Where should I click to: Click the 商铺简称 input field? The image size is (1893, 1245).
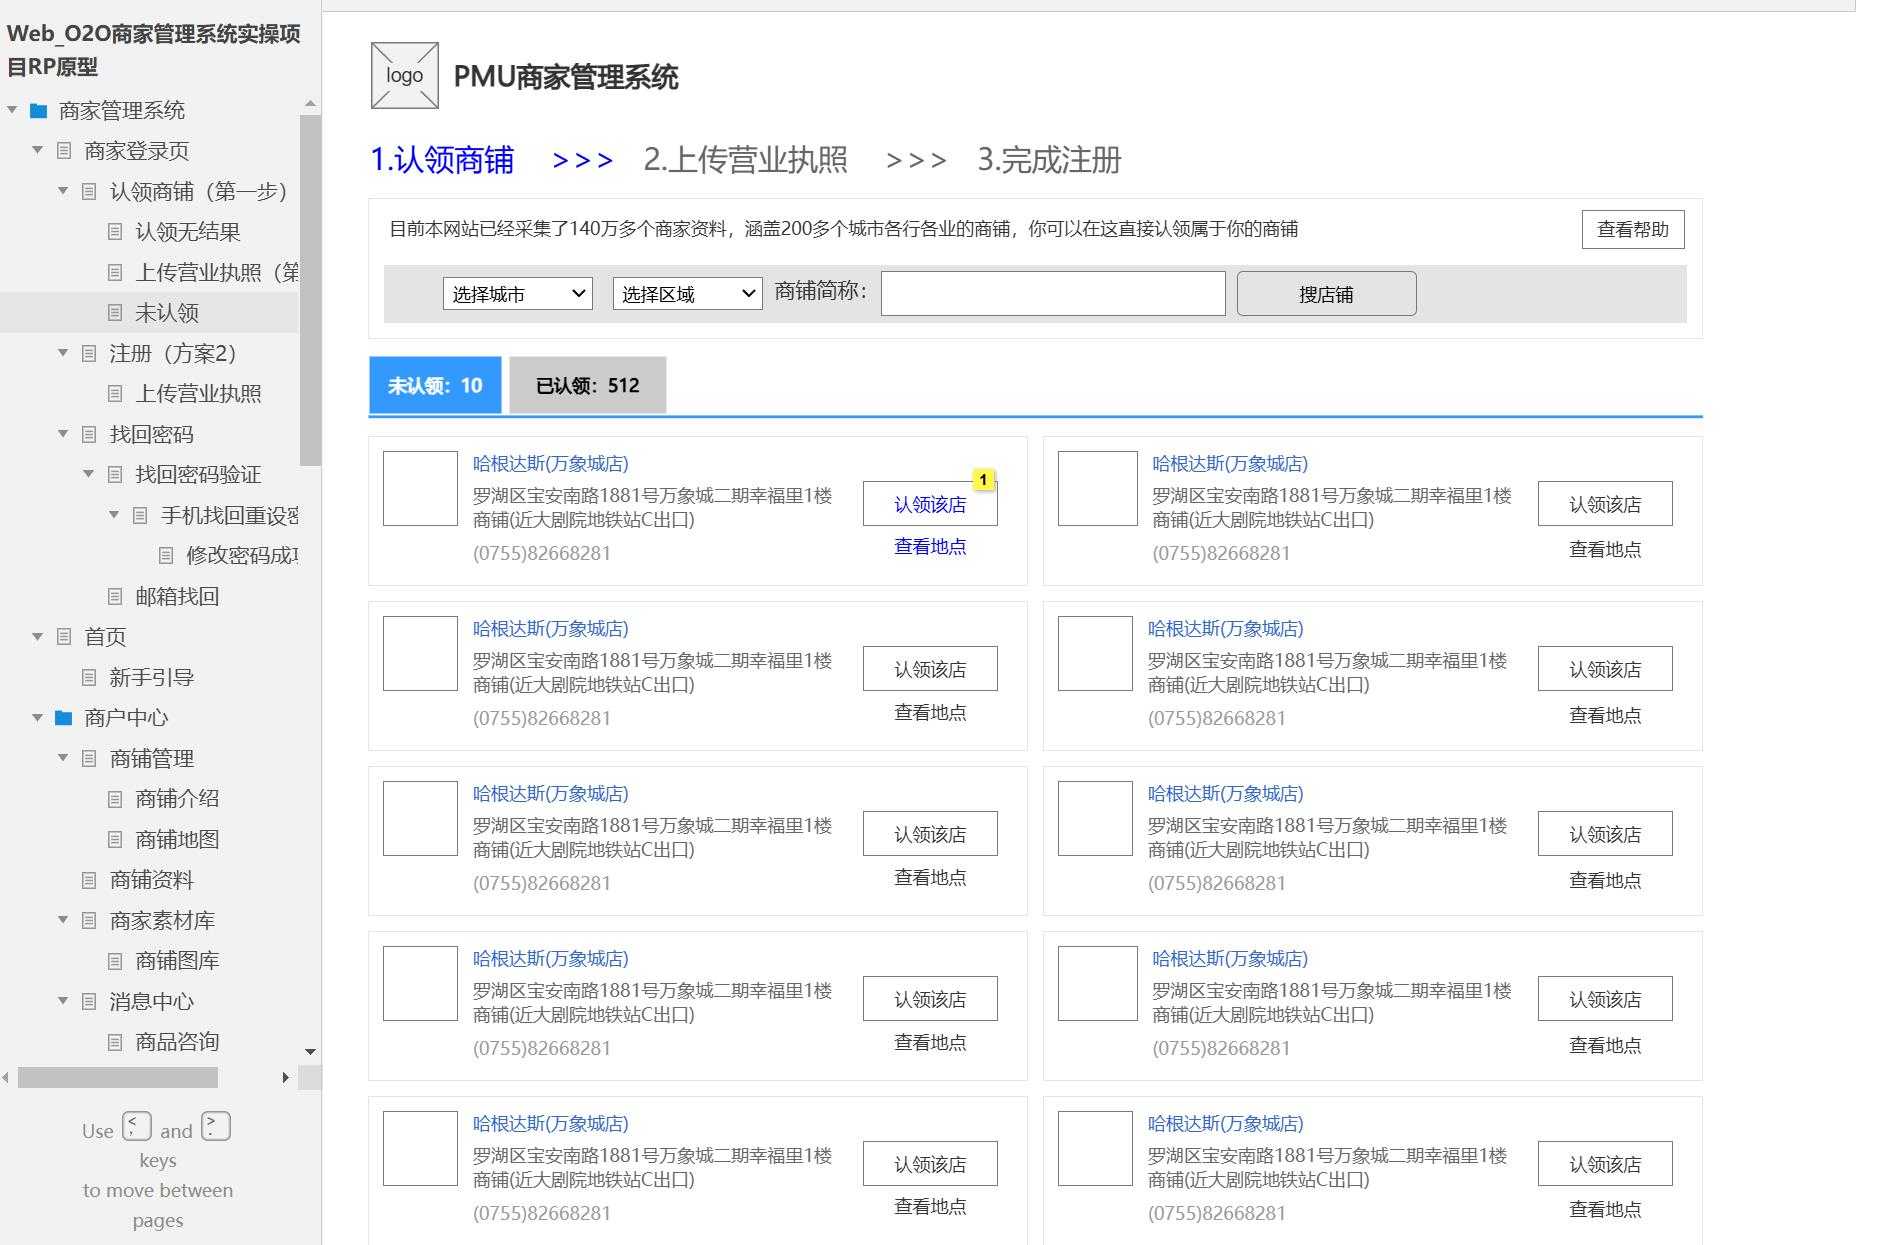tap(1051, 293)
